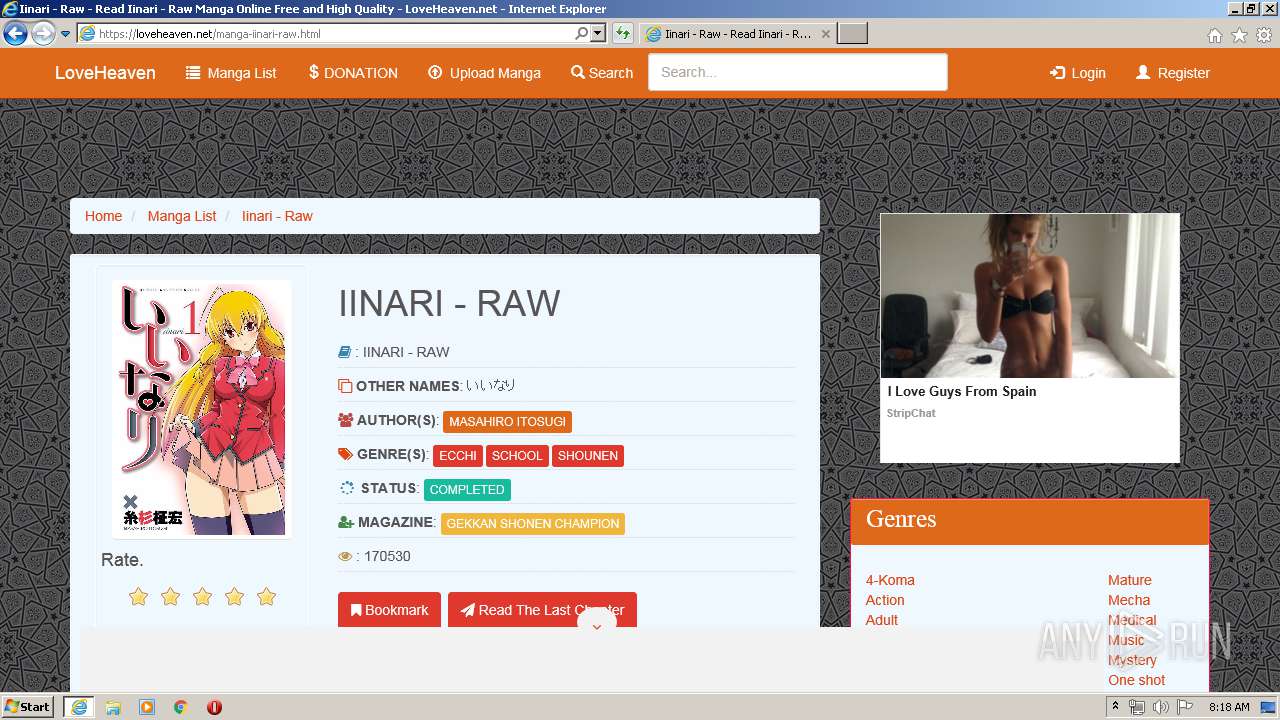Open Chrome taskbar icon
The width and height of the screenshot is (1280, 720).
point(181,707)
